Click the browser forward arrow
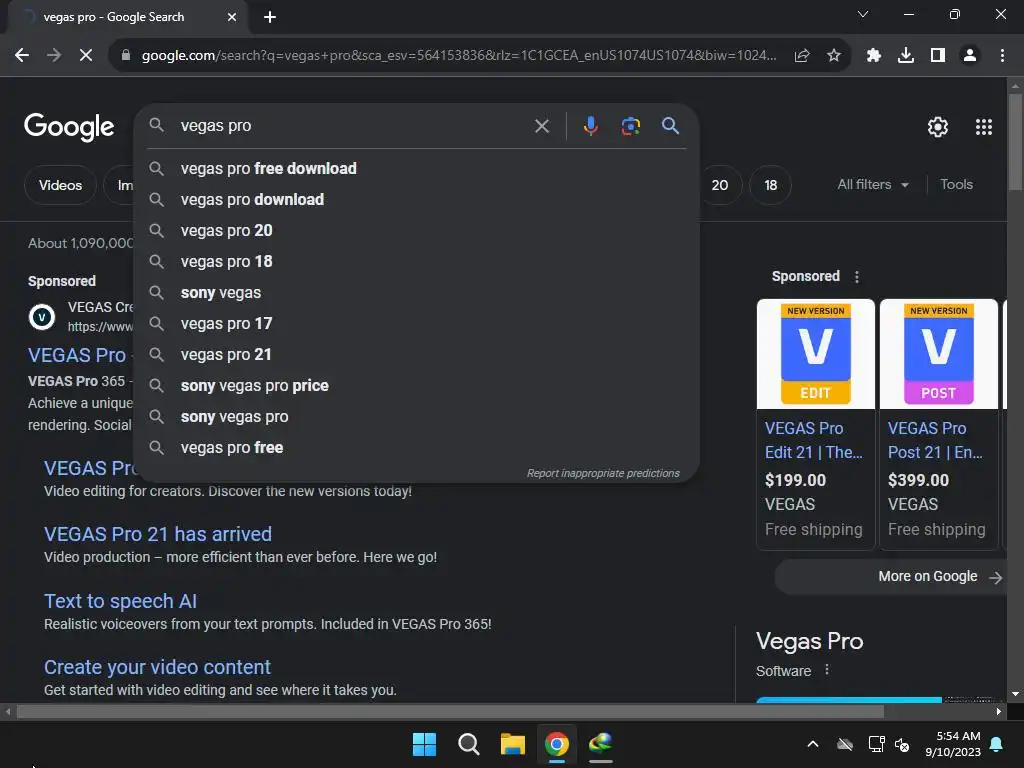The image size is (1024, 768). 54,56
